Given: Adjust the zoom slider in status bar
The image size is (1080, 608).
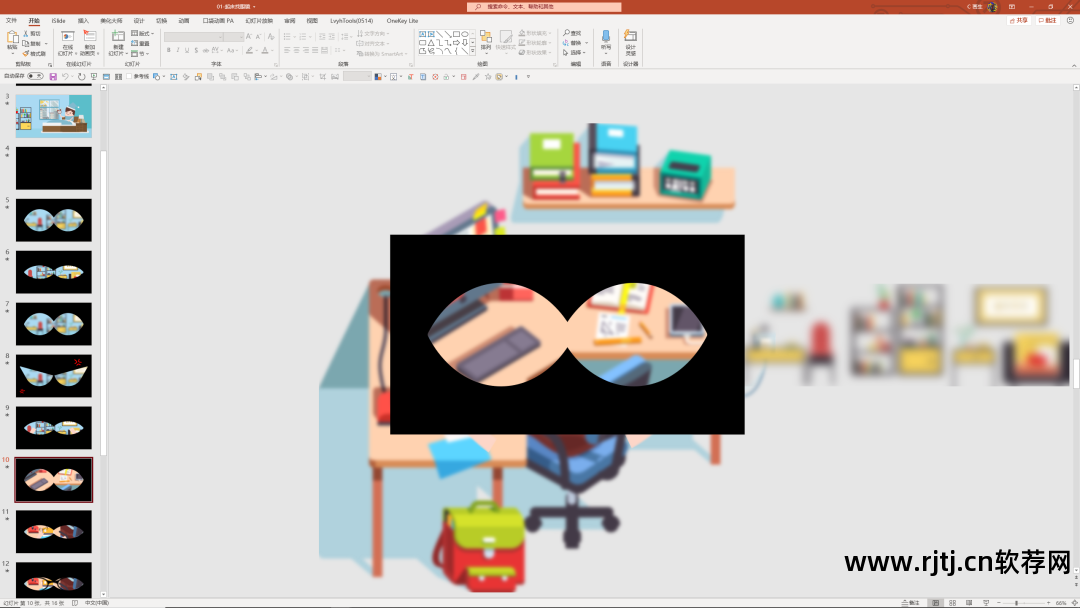Looking at the screenshot, I should tap(1017, 602).
